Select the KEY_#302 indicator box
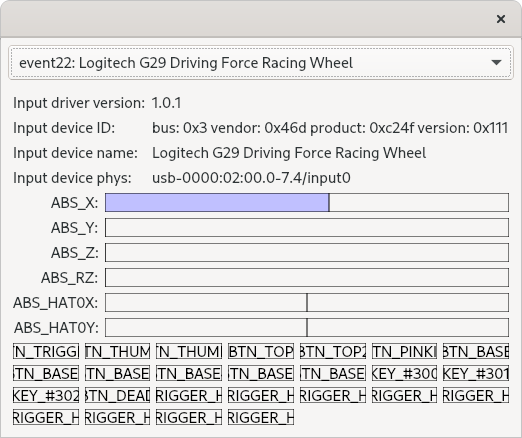 (46, 395)
